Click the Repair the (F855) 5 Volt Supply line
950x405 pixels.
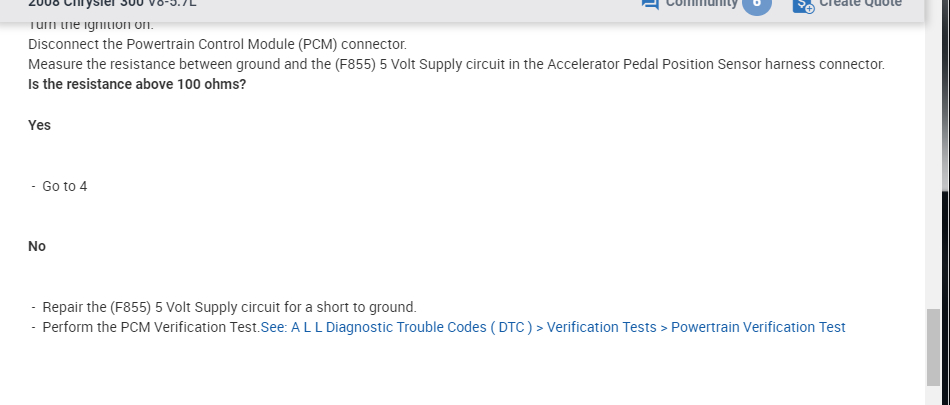point(229,307)
